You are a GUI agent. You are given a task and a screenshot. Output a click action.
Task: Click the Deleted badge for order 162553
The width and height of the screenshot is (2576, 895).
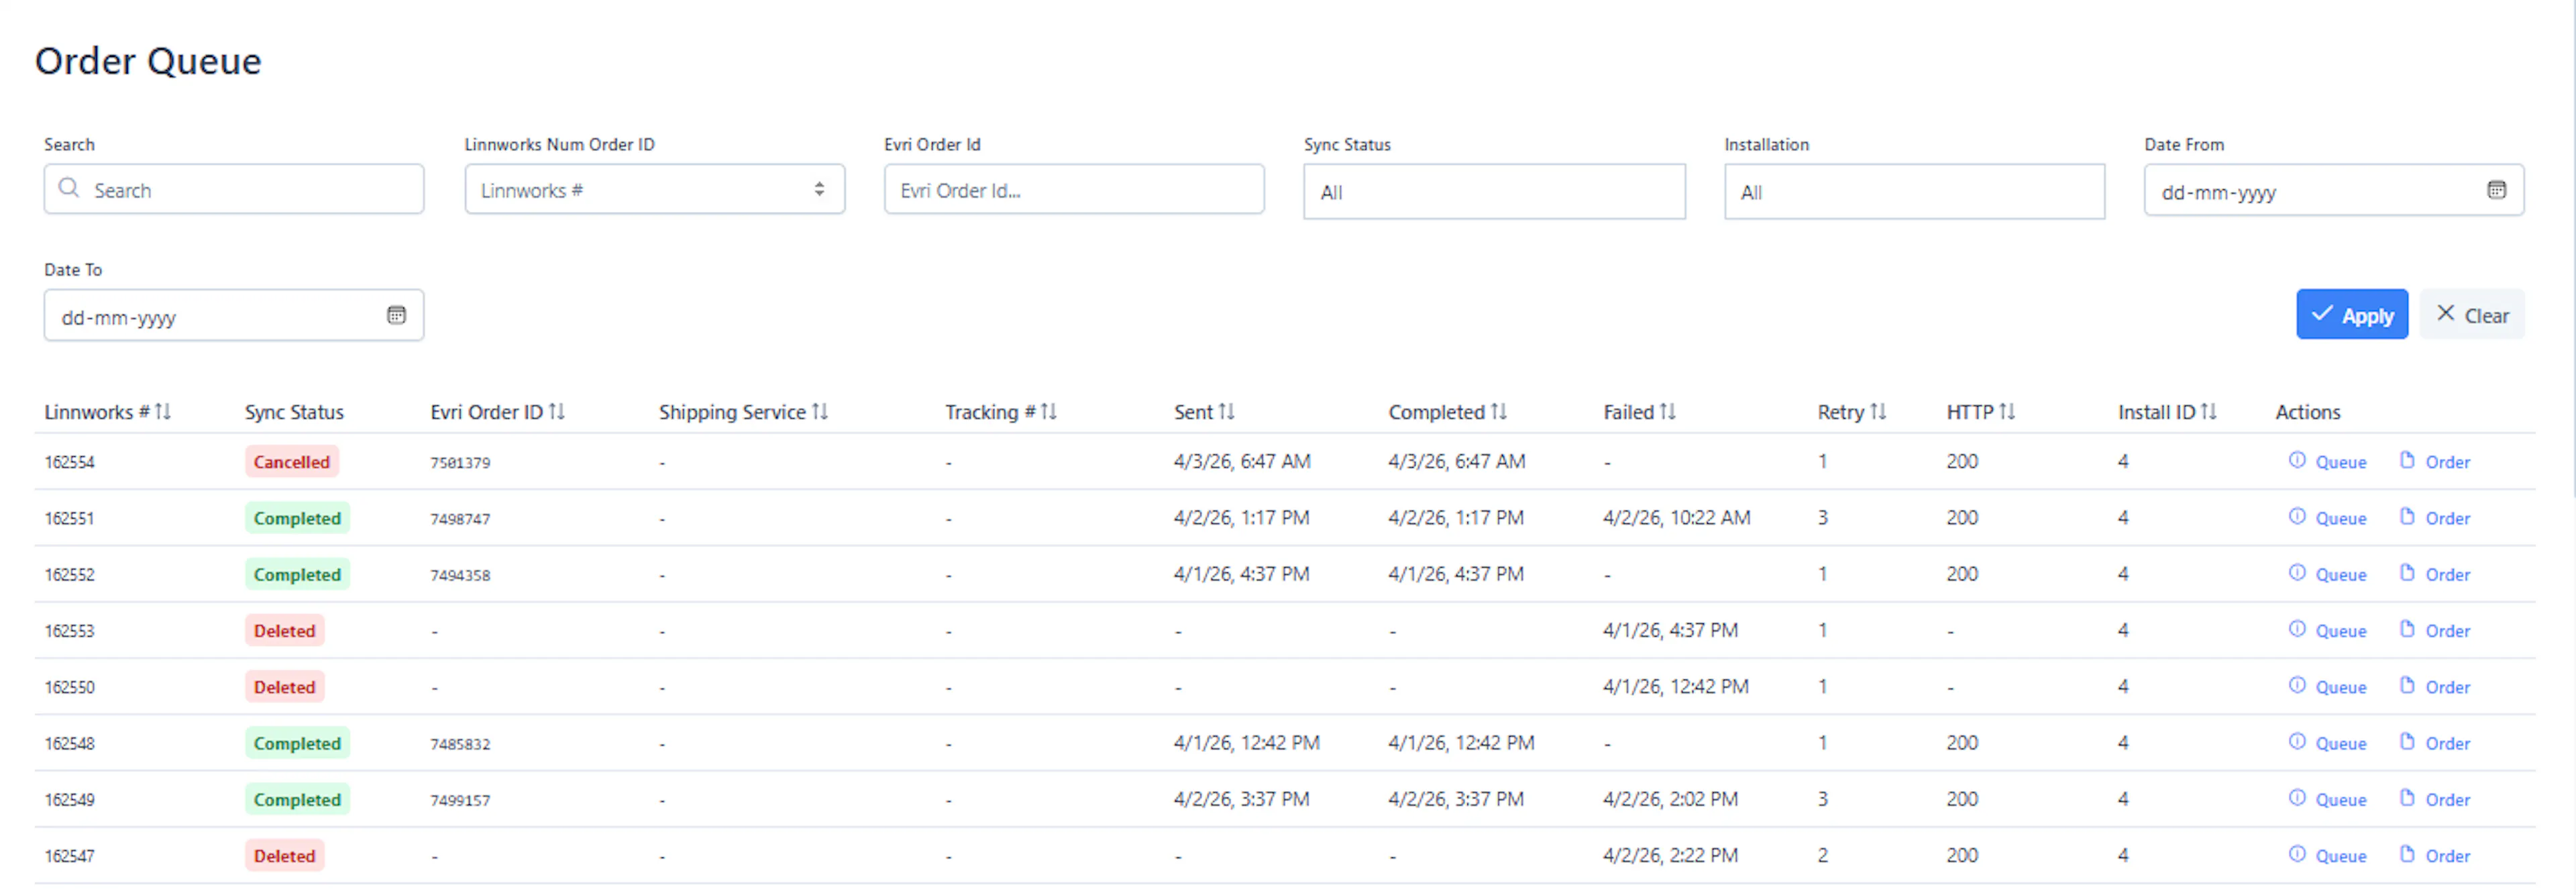tap(284, 631)
